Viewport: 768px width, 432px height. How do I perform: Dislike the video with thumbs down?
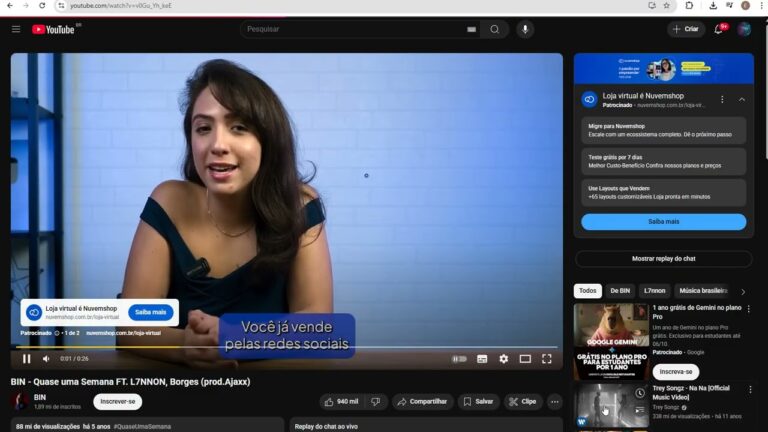[x=376, y=401]
